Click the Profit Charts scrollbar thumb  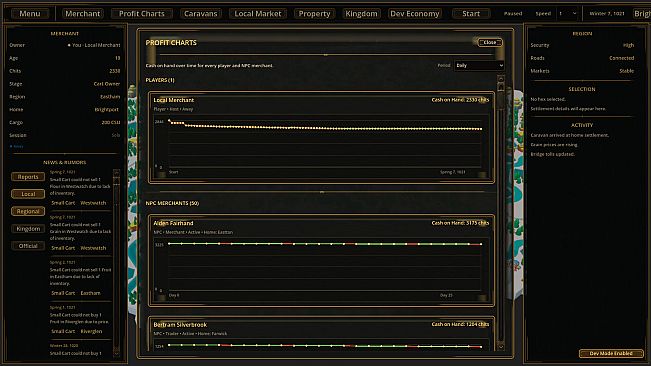(x=501, y=87)
